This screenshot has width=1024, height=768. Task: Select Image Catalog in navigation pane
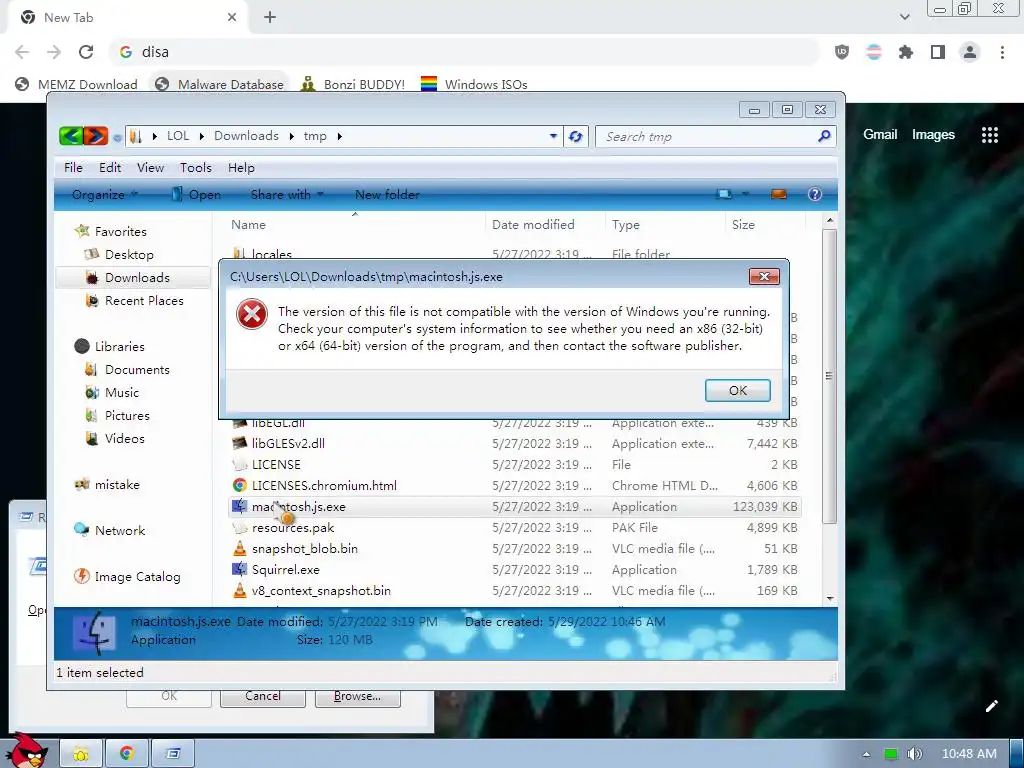pyautogui.click(x=128, y=577)
